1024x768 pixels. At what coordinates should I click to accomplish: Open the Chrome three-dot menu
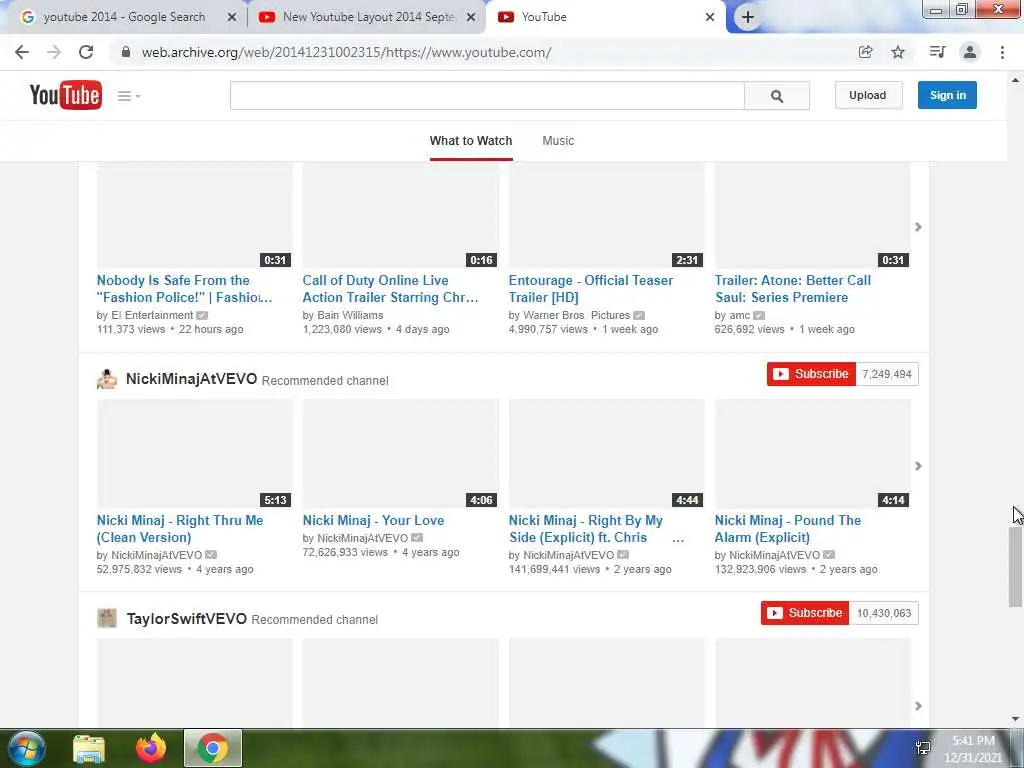click(1002, 52)
